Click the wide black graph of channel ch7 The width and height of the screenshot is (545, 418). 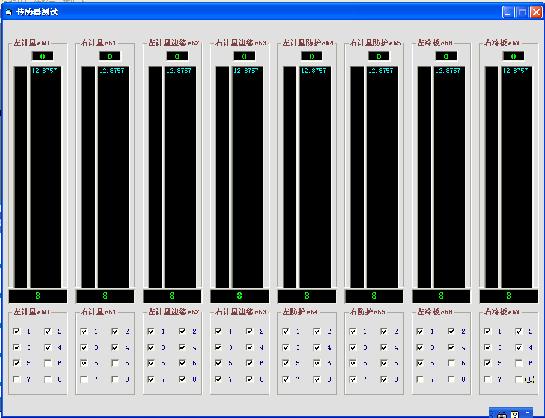pos(516,177)
